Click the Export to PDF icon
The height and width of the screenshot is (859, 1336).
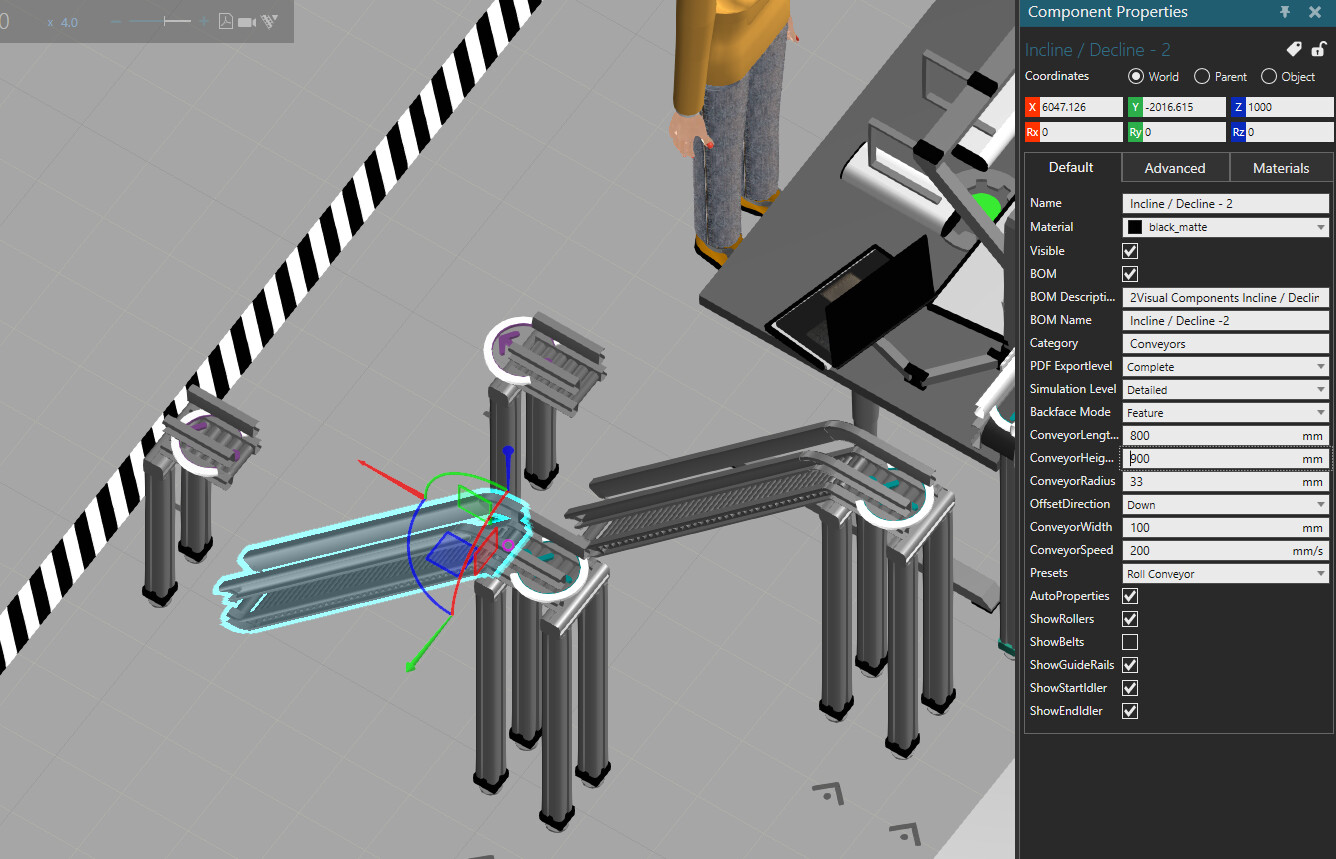[226, 21]
